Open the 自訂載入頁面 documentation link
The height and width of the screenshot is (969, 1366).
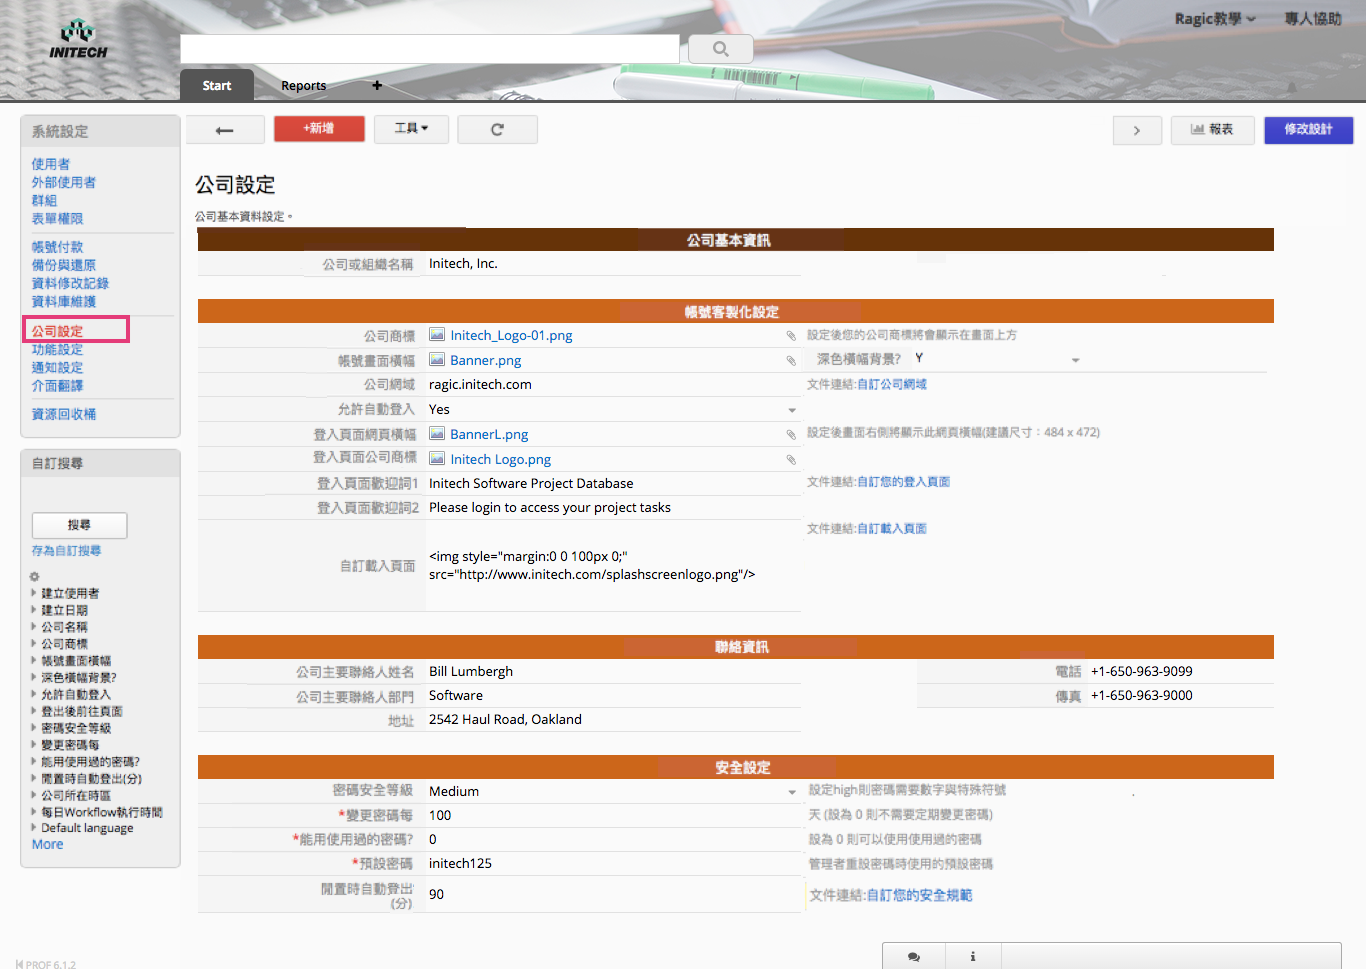click(892, 529)
